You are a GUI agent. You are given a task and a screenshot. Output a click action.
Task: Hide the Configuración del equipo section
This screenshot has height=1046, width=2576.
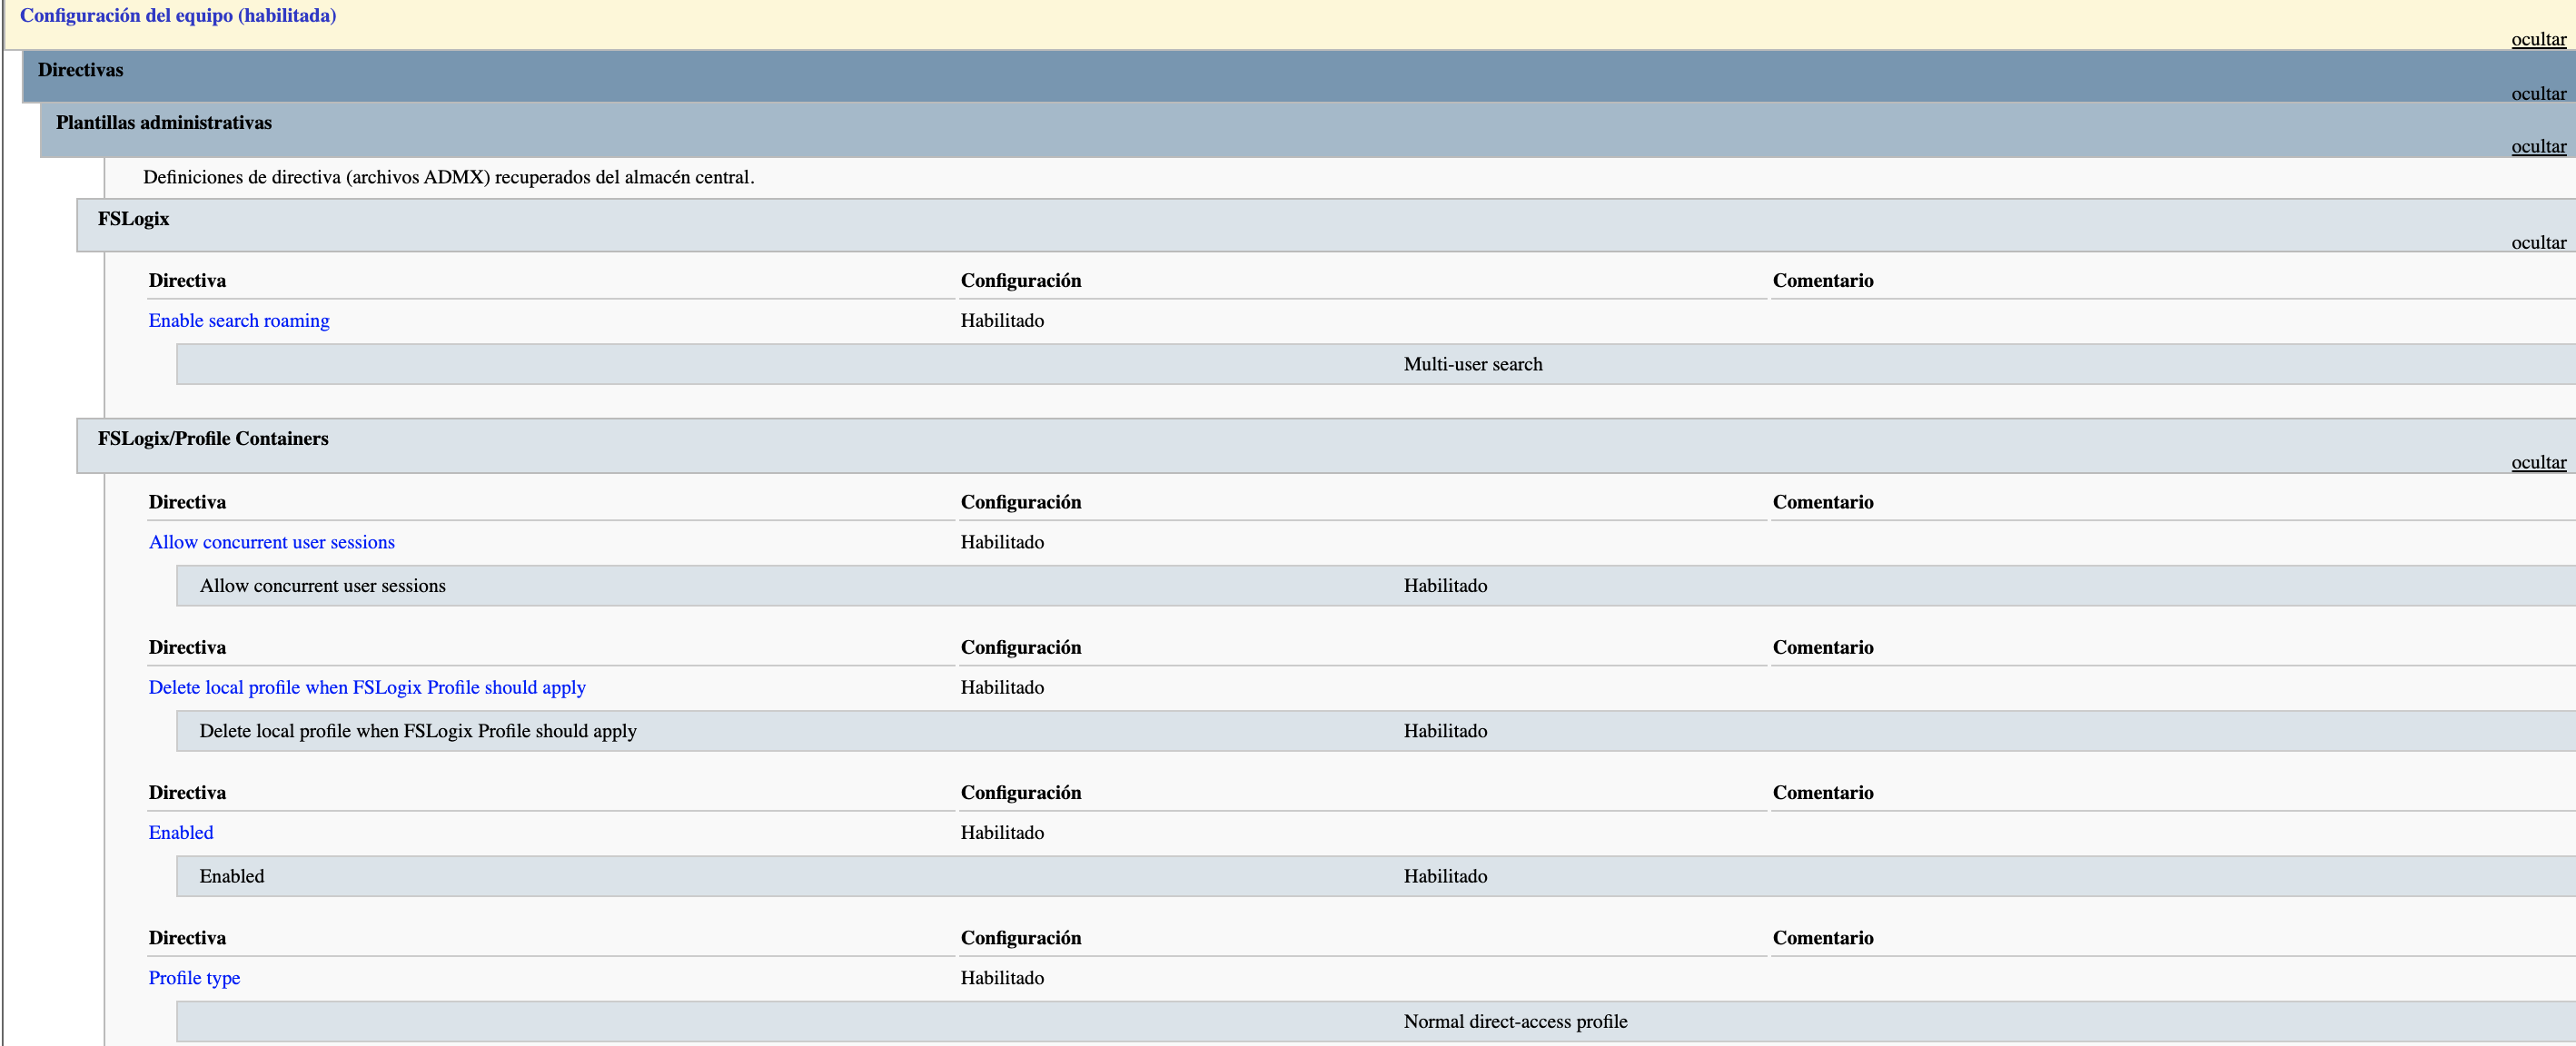pyautogui.click(x=2537, y=40)
